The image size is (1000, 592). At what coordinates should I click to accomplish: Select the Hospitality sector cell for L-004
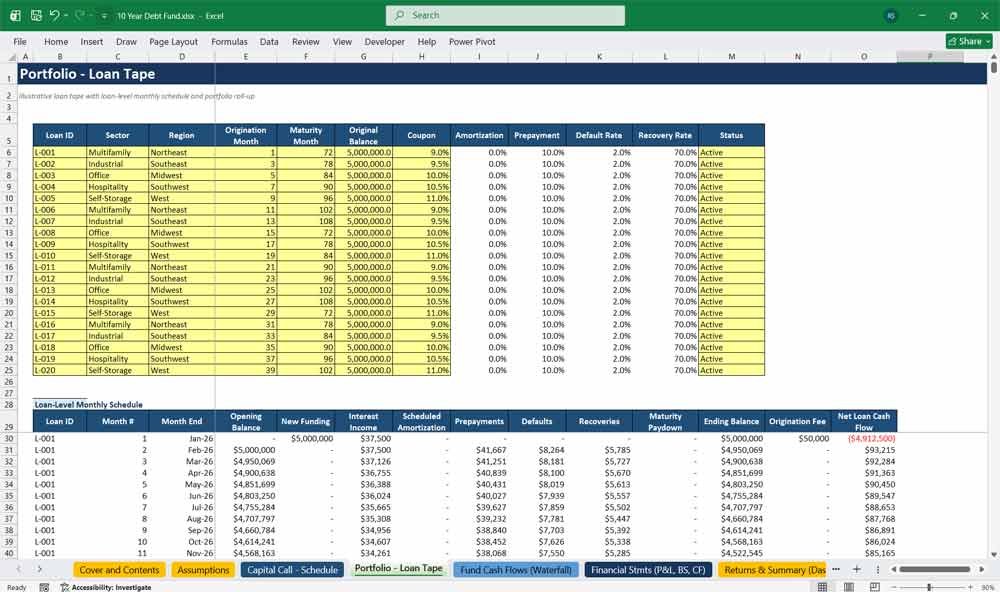pyautogui.click(x=117, y=187)
